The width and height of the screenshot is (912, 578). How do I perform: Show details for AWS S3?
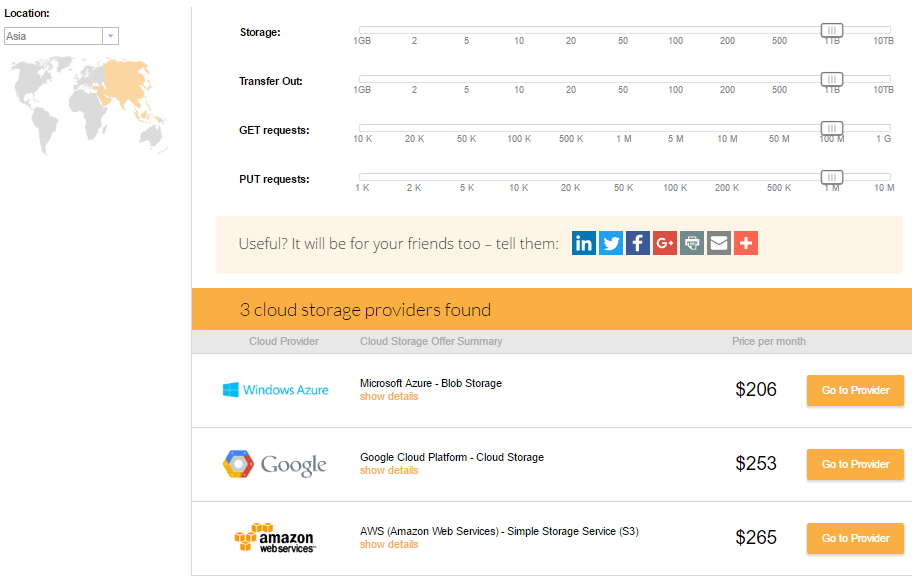click(x=389, y=544)
